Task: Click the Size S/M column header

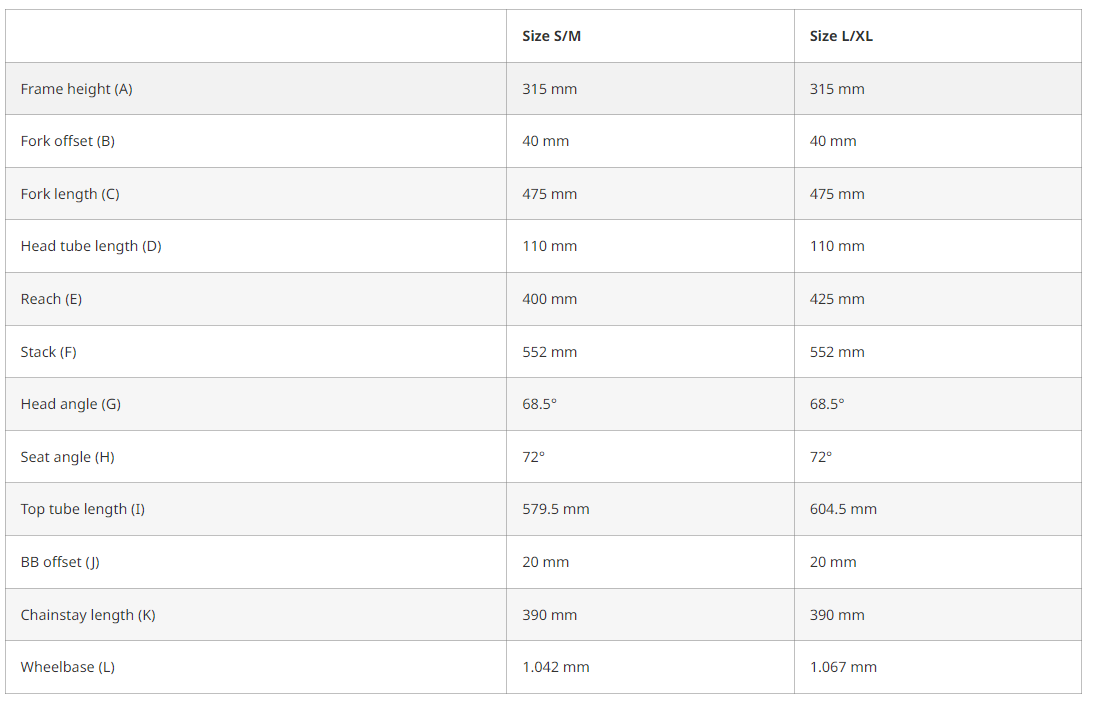Action: click(x=551, y=36)
